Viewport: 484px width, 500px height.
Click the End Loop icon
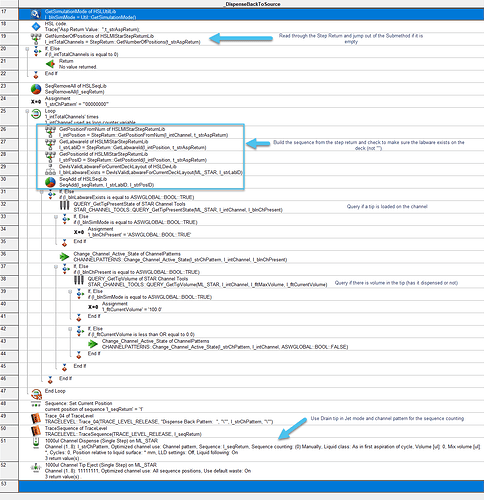click(36, 394)
